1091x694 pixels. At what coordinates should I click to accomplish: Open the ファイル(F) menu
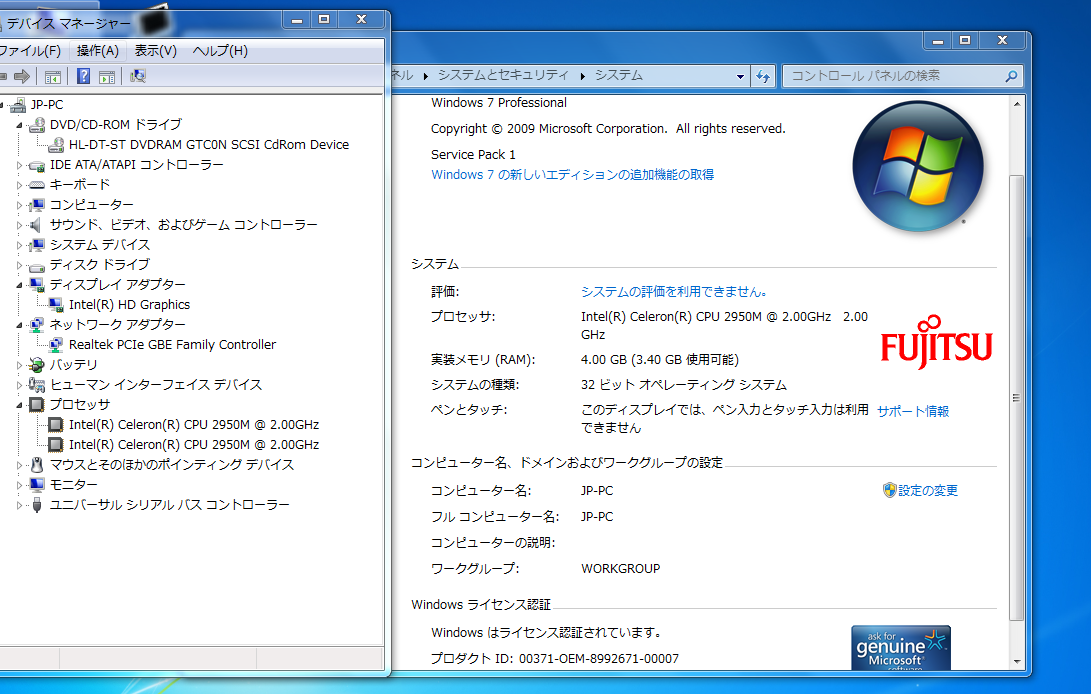(x=29, y=51)
